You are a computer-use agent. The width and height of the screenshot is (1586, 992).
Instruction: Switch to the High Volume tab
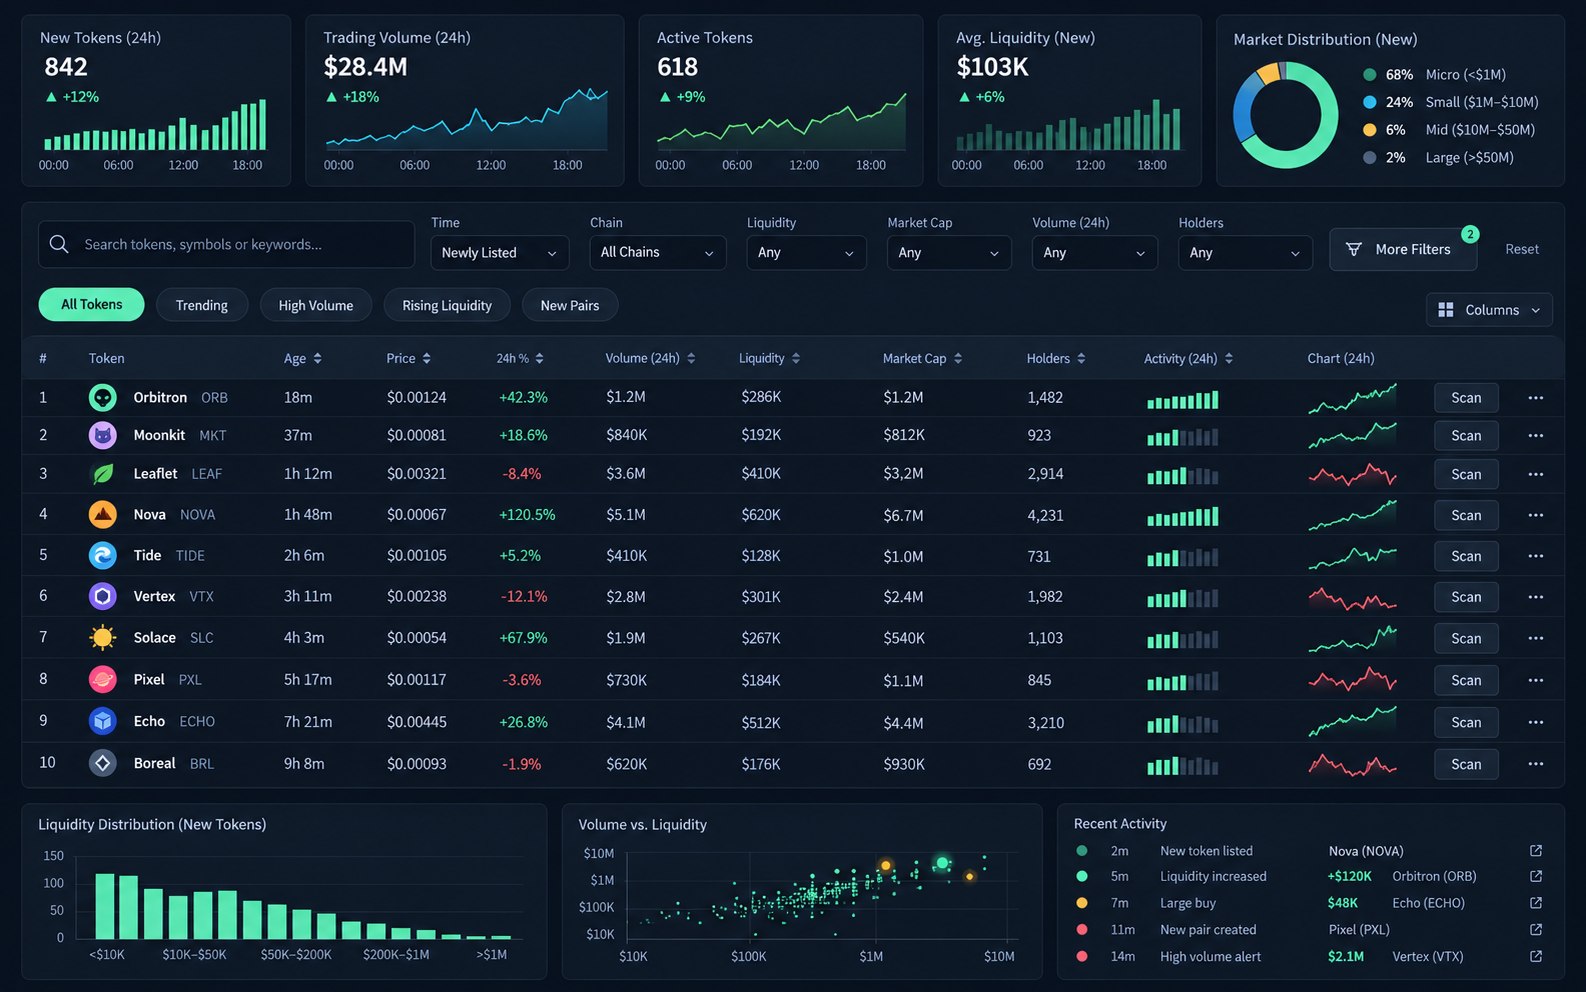coord(316,305)
